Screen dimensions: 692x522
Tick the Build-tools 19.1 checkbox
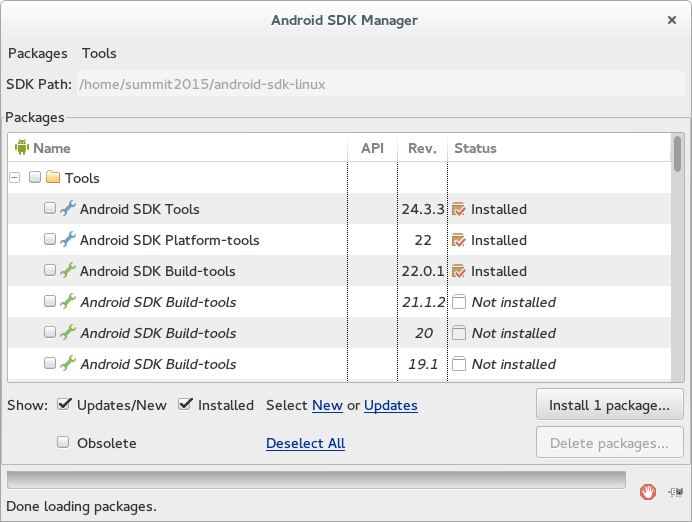click(50, 363)
